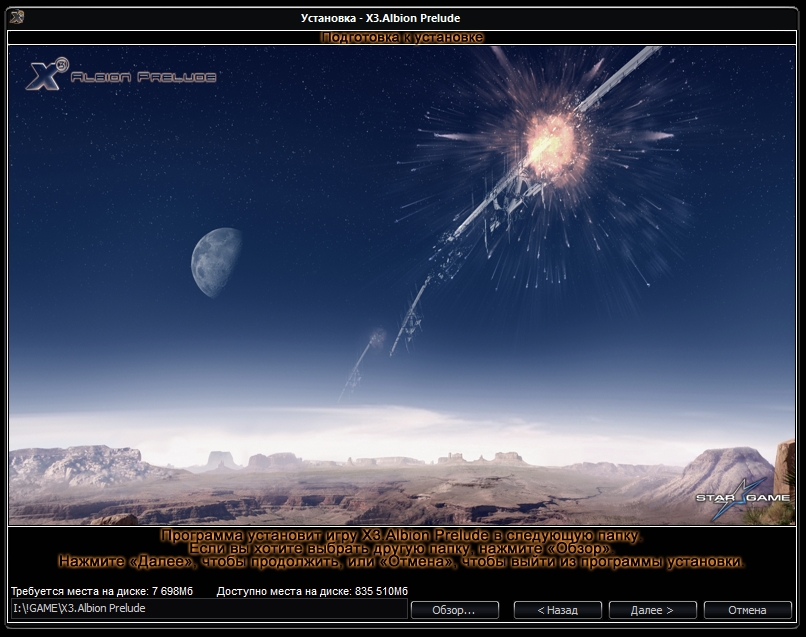806x637 pixels.
Task: Continue with the Далее > button
Action: (651, 610)
